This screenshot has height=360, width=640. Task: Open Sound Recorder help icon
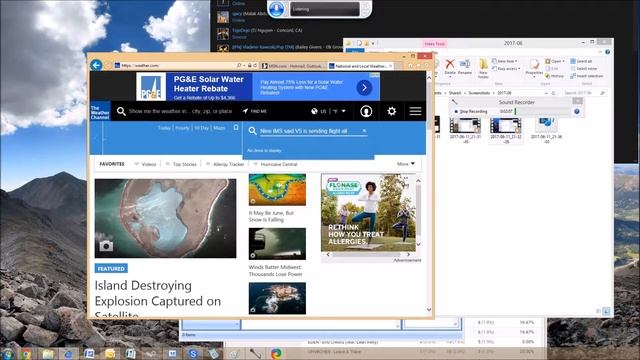click(577, 111)
